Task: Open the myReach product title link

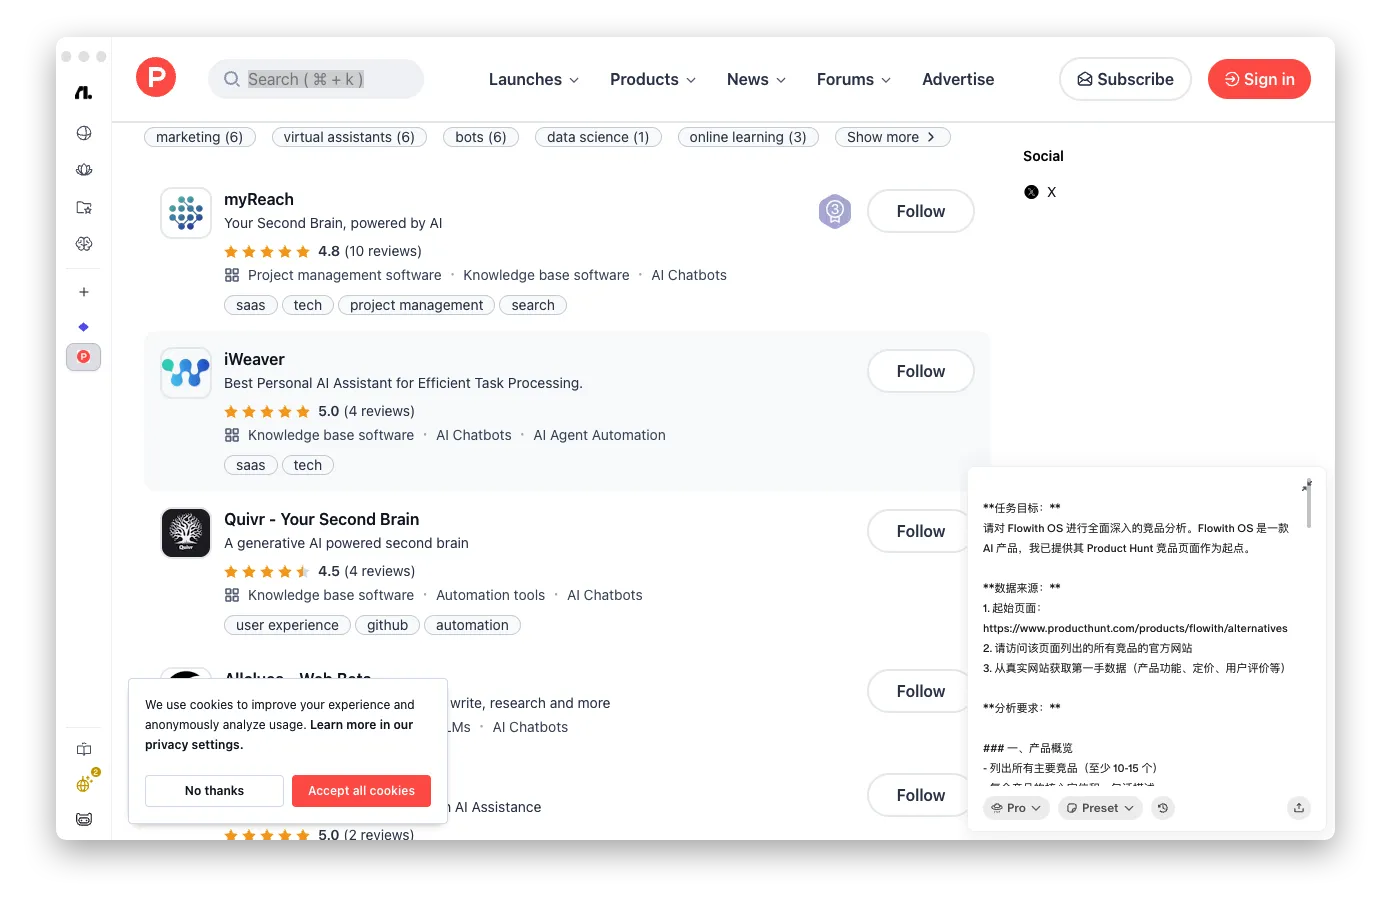Action: point(259,199)
